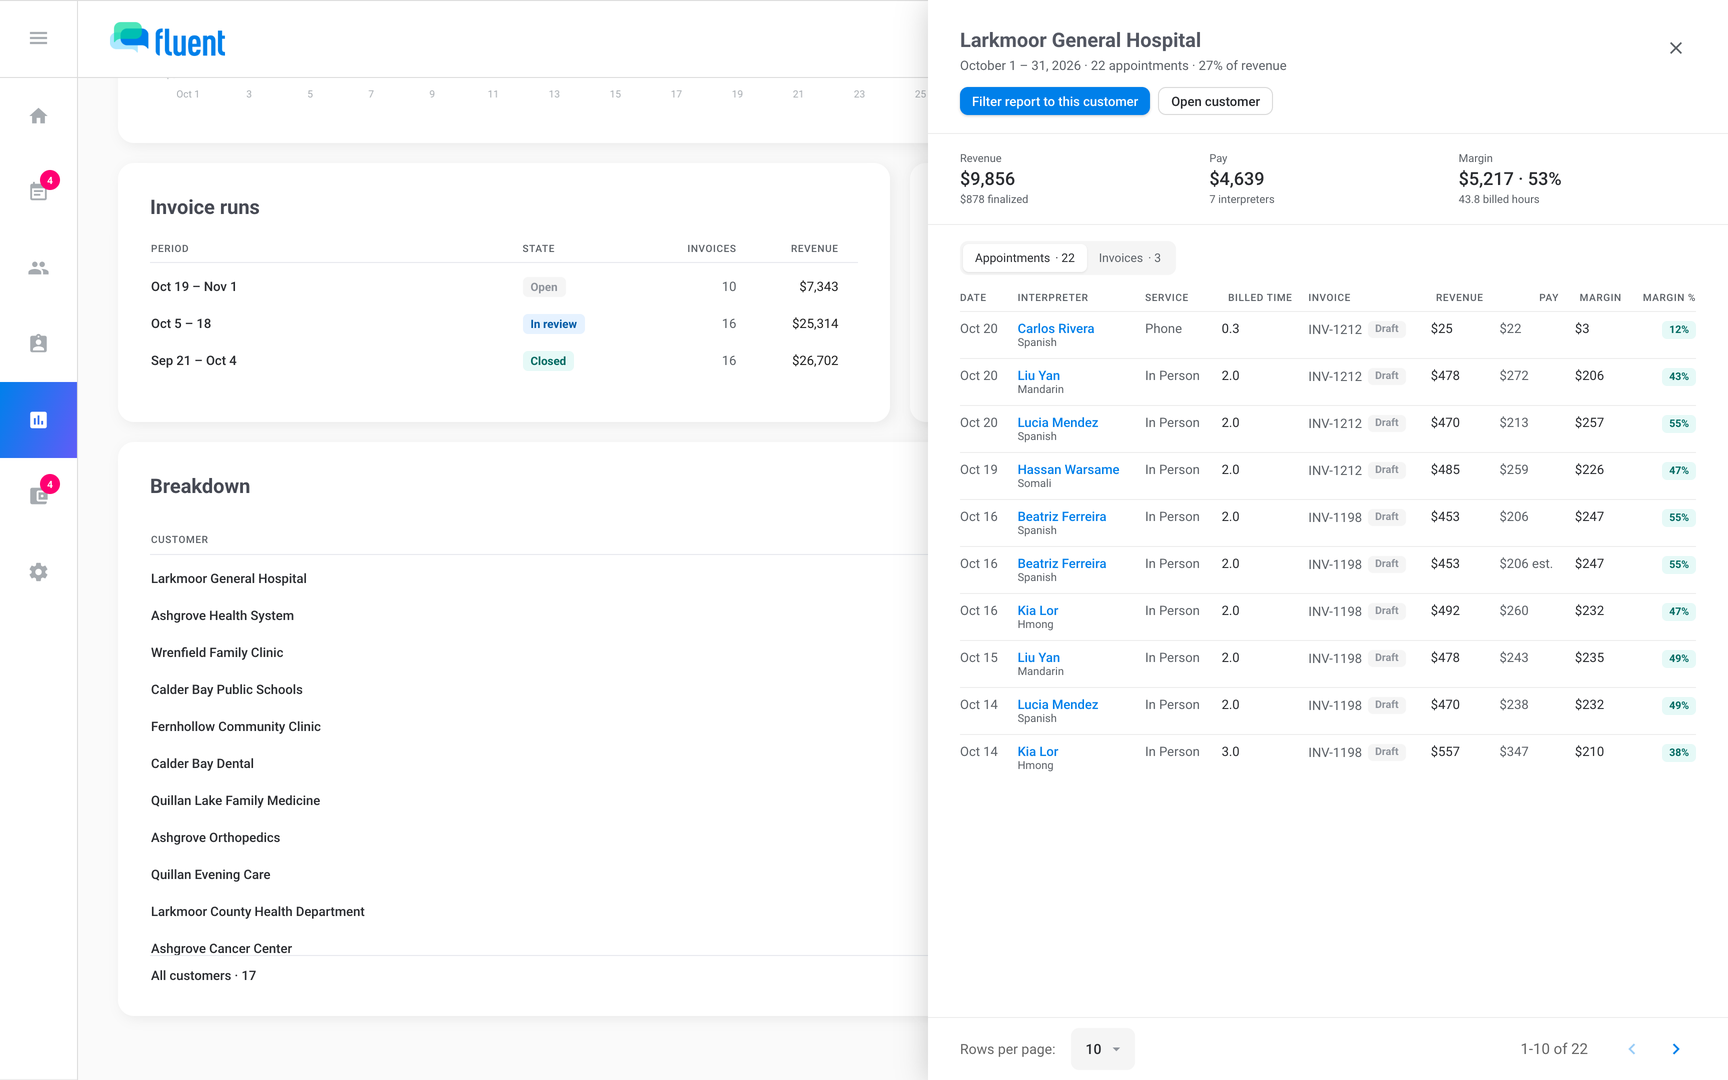Image resolution: width=1728 pixels, height=1080 pixels.
Task: Click INV-1212 on the Carlos Rivera row
Action: (x=1334, y=329)
